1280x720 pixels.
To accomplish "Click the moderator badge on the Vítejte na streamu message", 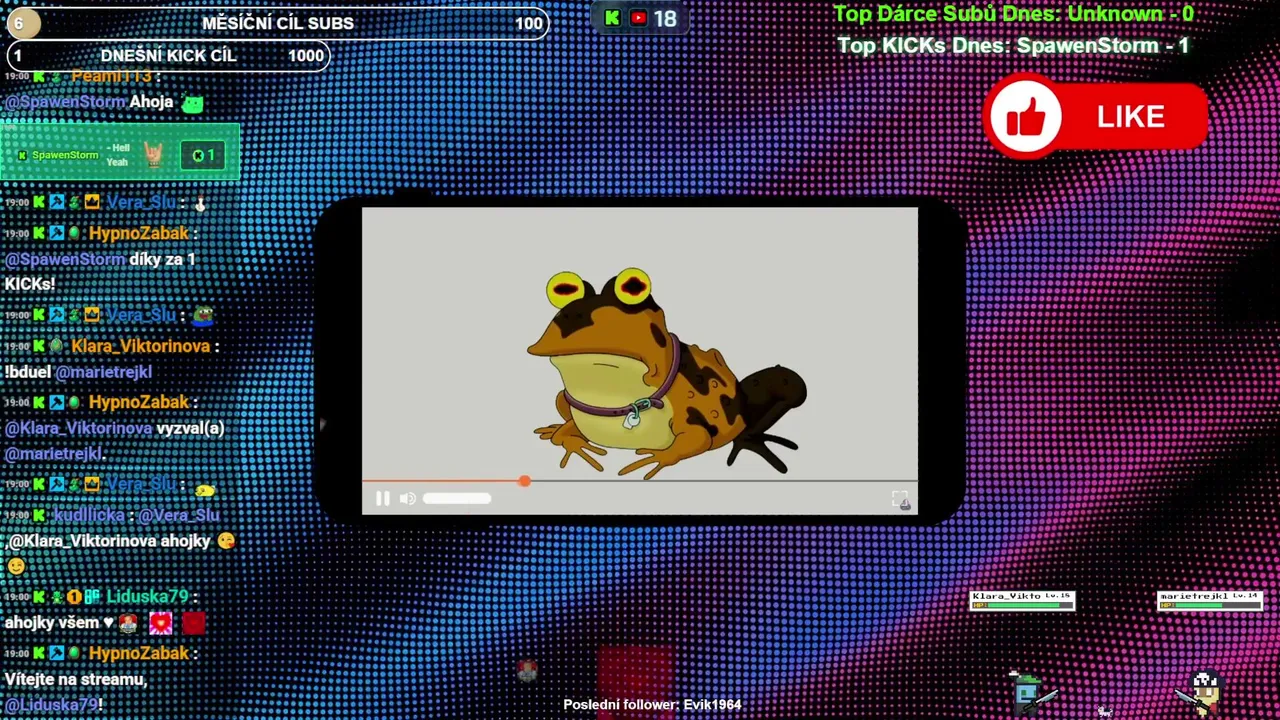I will pyautogui.click(x=56, y=653).
